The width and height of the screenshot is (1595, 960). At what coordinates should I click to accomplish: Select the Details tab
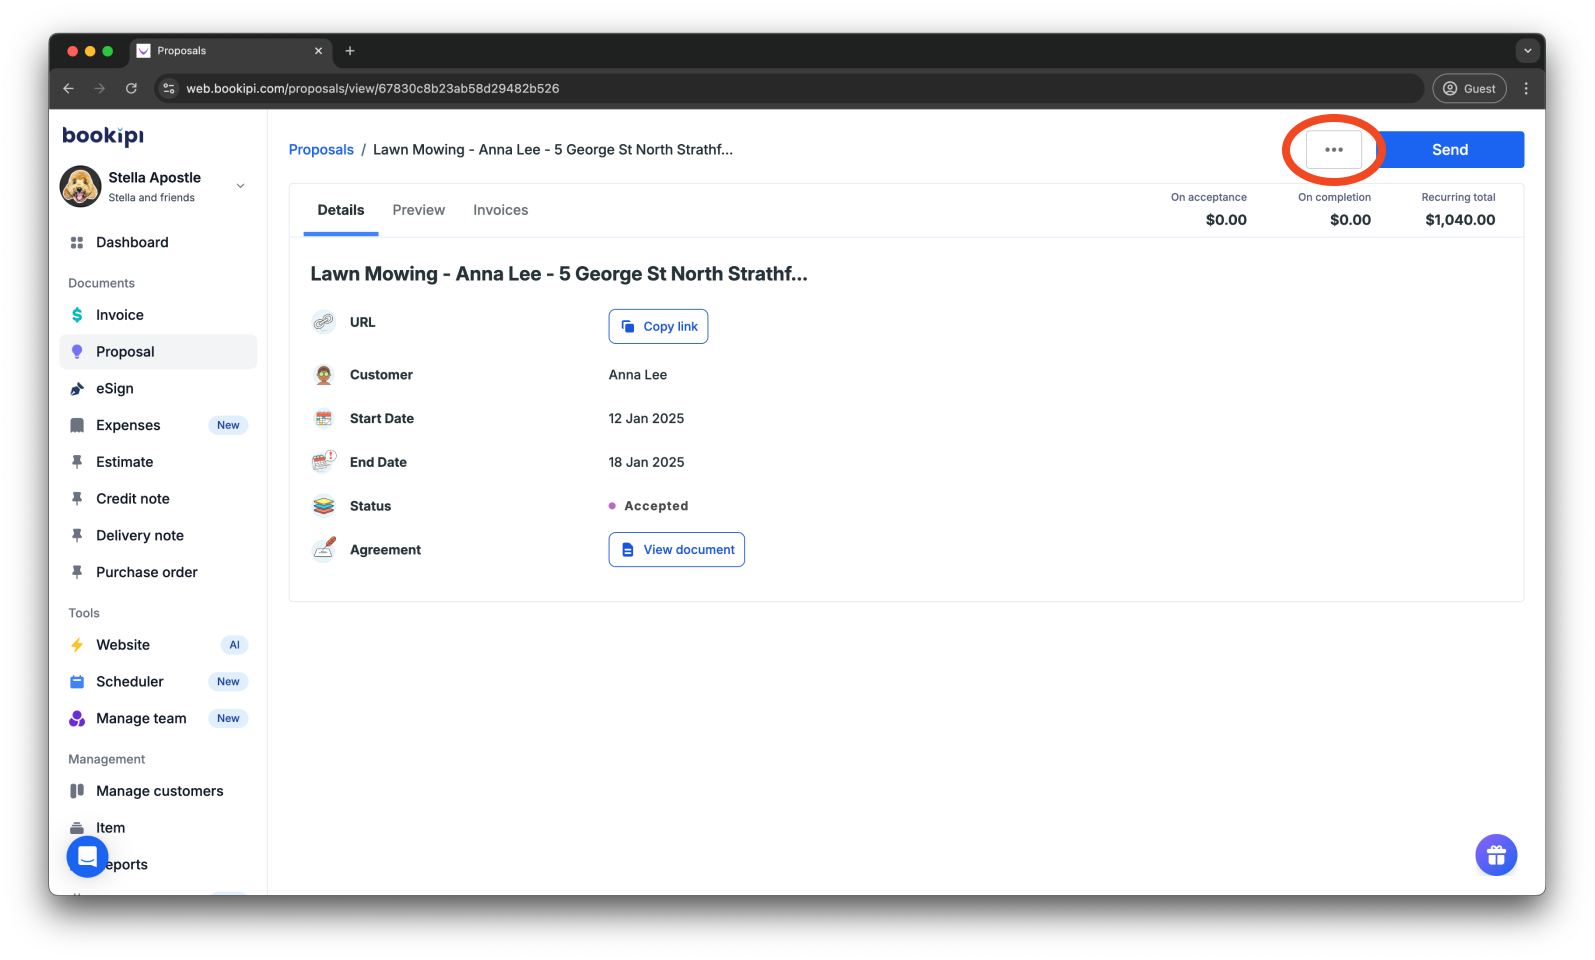(x=341, y=210)
